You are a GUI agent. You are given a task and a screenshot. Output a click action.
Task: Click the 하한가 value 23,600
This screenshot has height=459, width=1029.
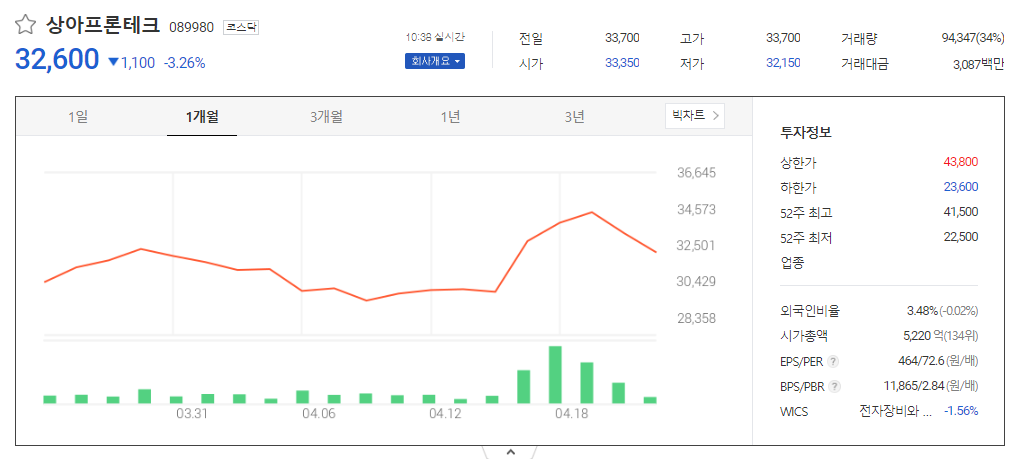[x=961, y=187]
